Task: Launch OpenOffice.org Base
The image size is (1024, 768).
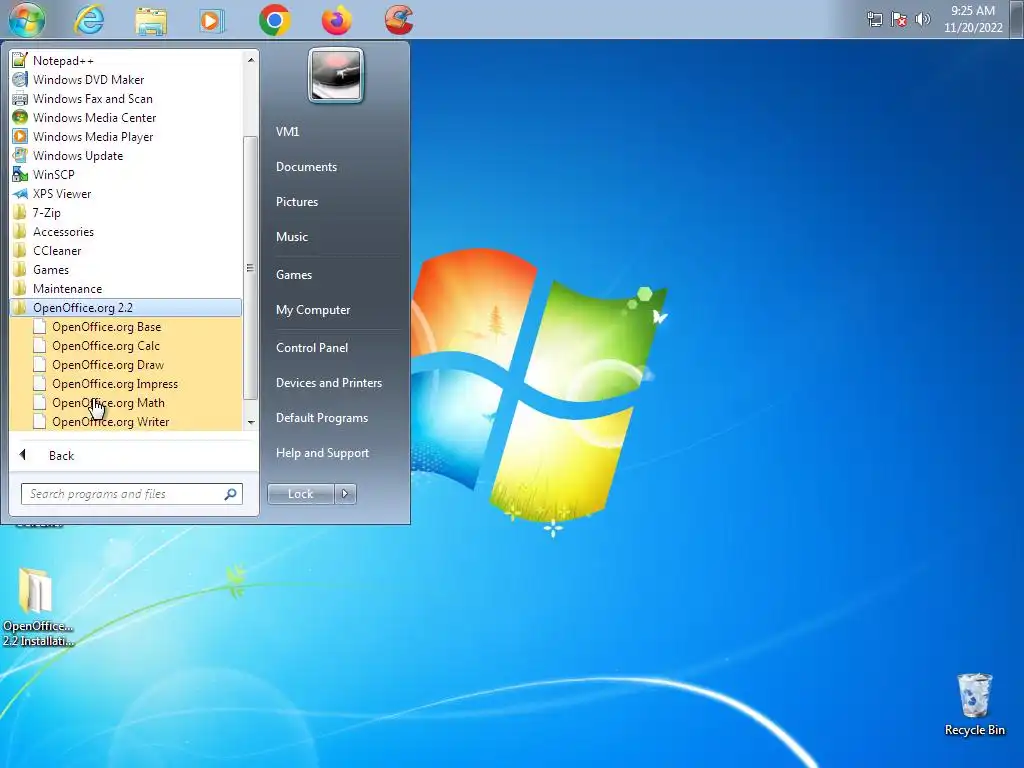Action: point(126,327)
